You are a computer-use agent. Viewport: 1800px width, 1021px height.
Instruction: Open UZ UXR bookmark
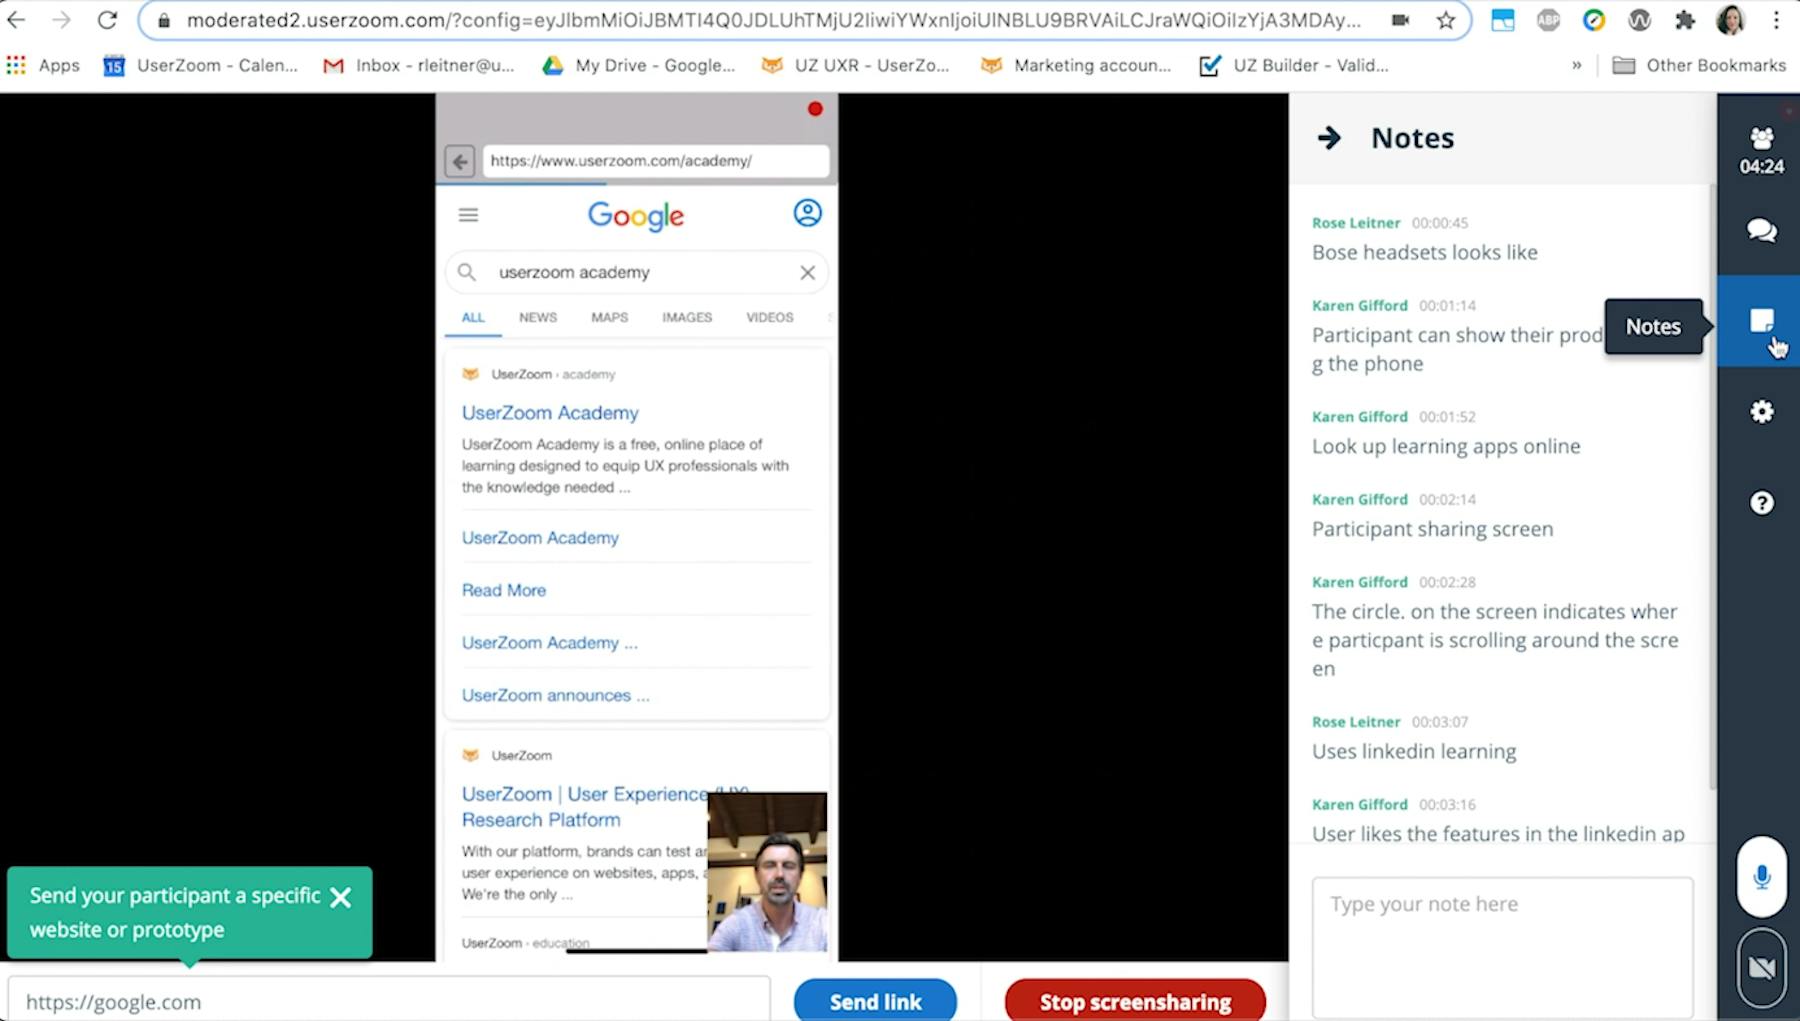(x=856, y=65)
